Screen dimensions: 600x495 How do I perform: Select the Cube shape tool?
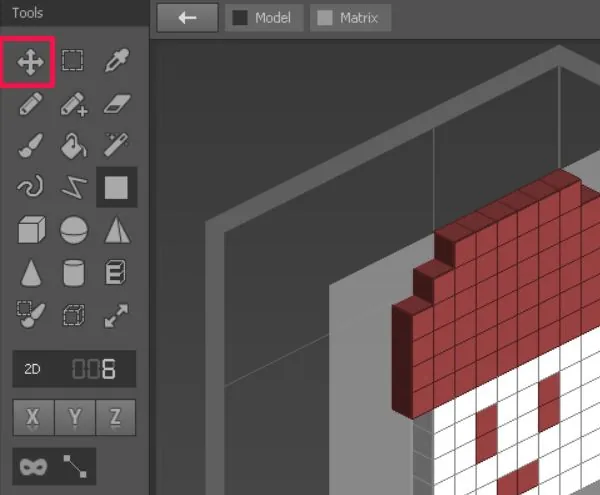coord(32,230)
